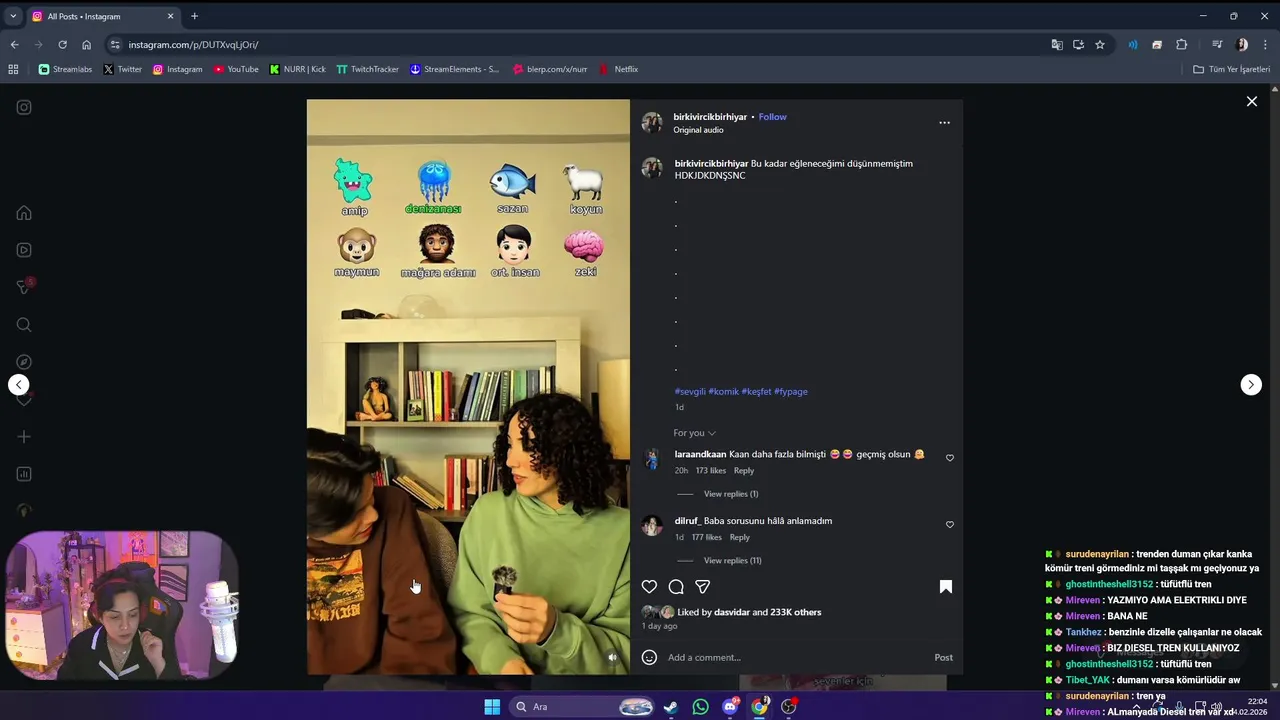Click the post video

coord(468,387)
